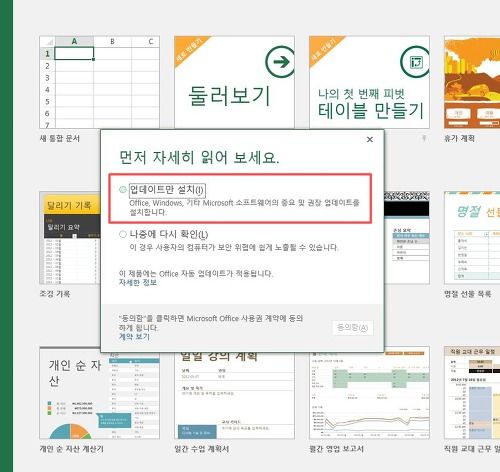Viewport: 500px width, 472px height.
Task: Click the '새 통합 문서' caption text
Action: coord(60,138)
